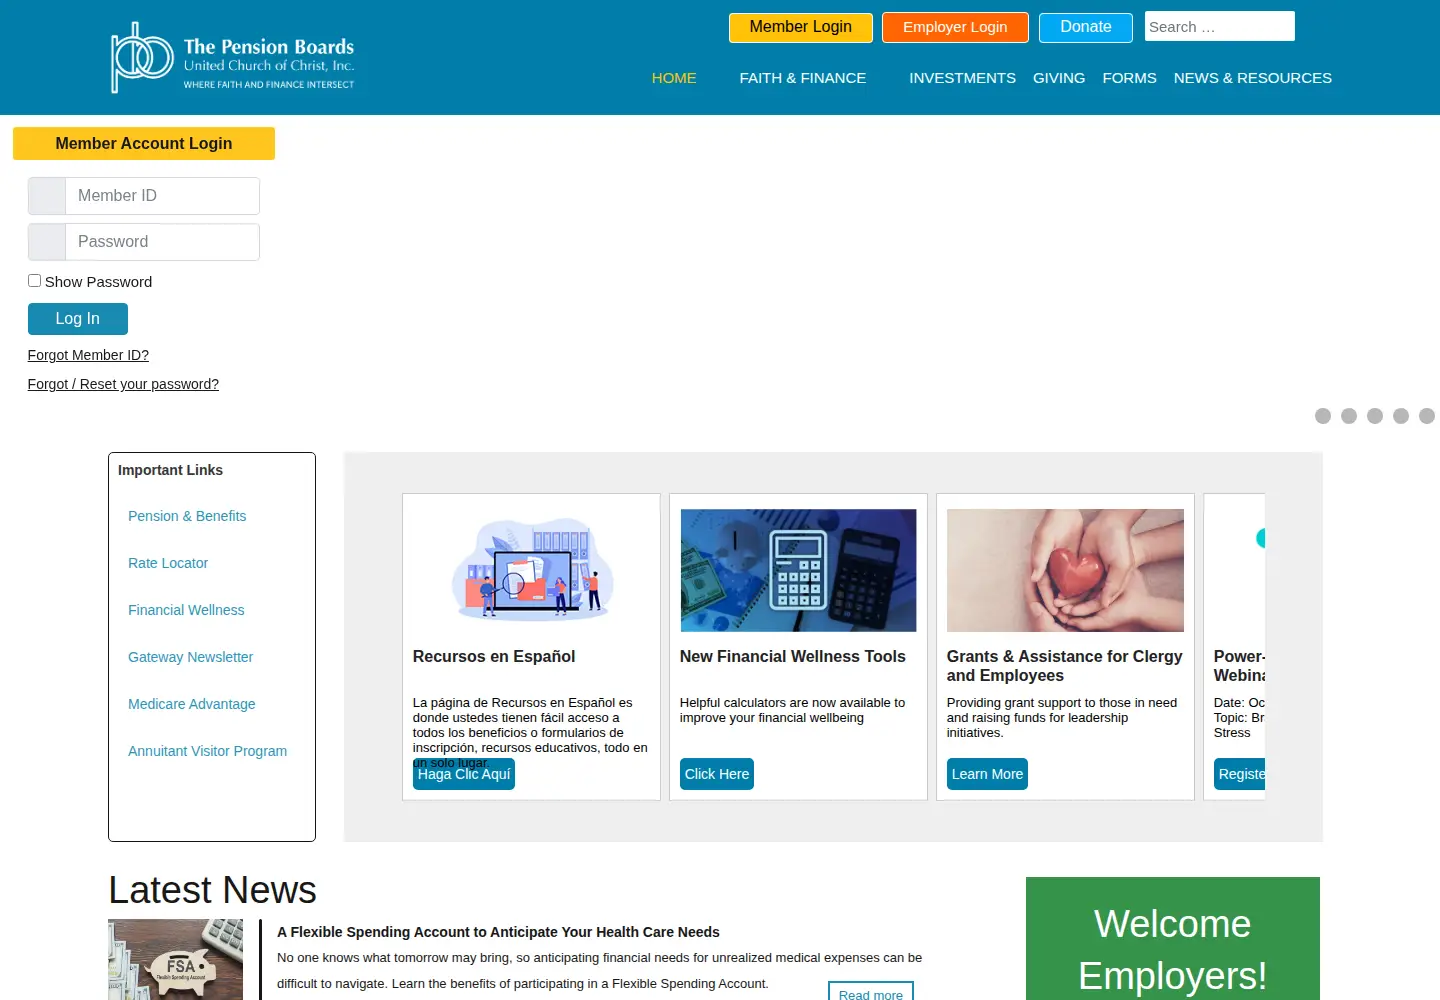Click the Log In button
1440x1000 pixels.
point(78,319)
